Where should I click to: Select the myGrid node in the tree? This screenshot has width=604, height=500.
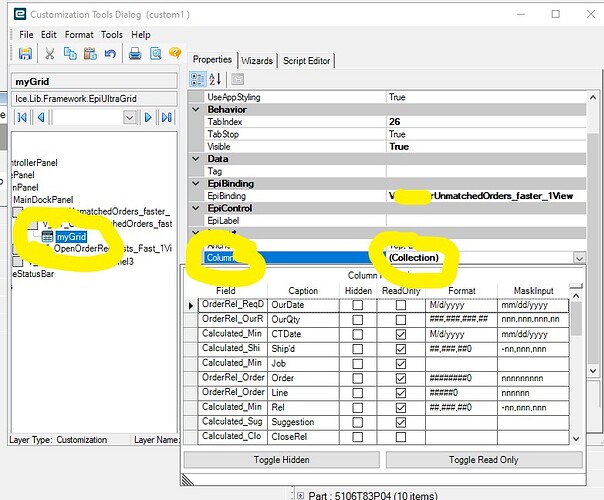[71, 236]
